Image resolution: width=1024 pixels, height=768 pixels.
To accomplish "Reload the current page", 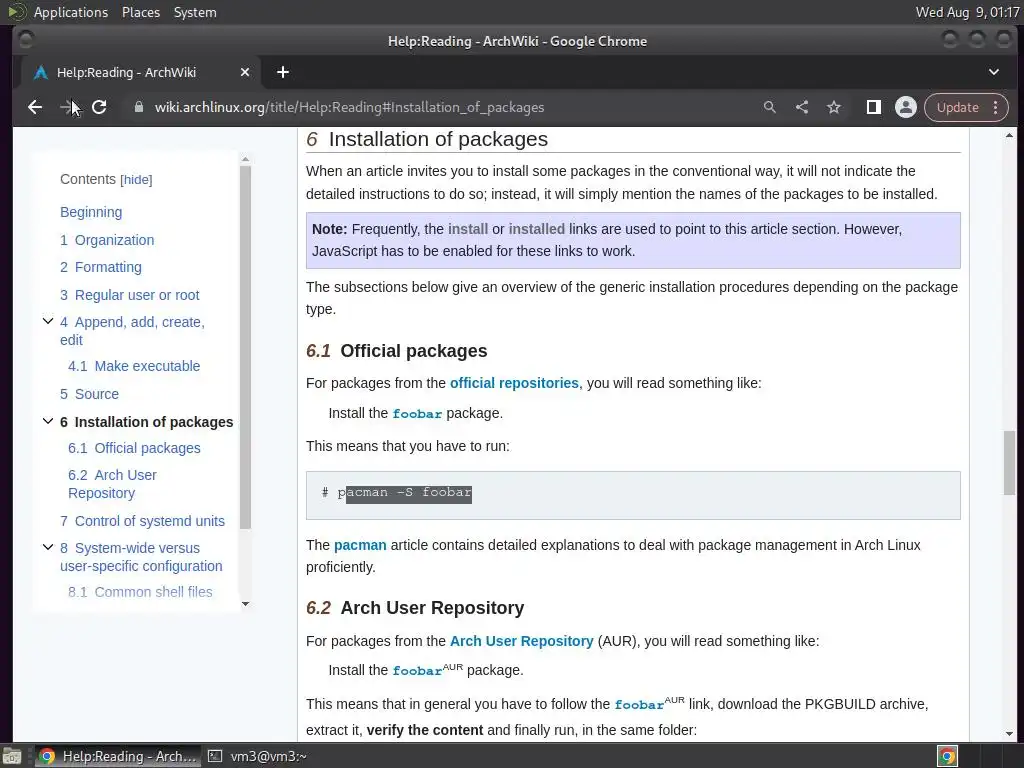I will pos(99,107).
